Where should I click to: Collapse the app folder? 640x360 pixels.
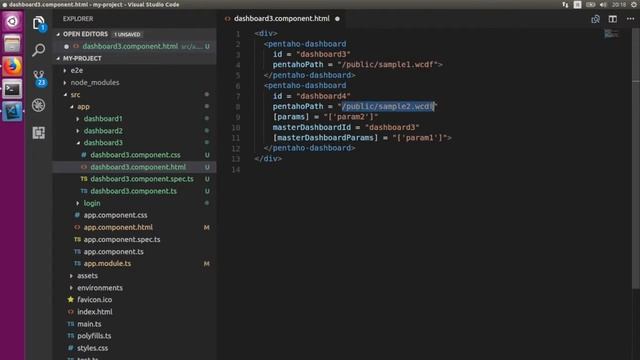click(83, 107)
